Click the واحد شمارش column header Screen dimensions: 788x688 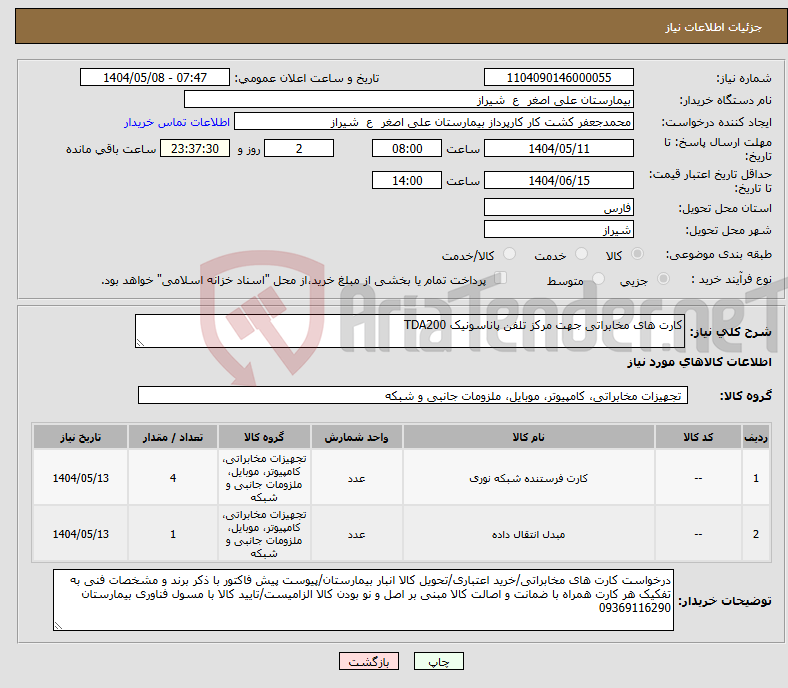(356, 437)
